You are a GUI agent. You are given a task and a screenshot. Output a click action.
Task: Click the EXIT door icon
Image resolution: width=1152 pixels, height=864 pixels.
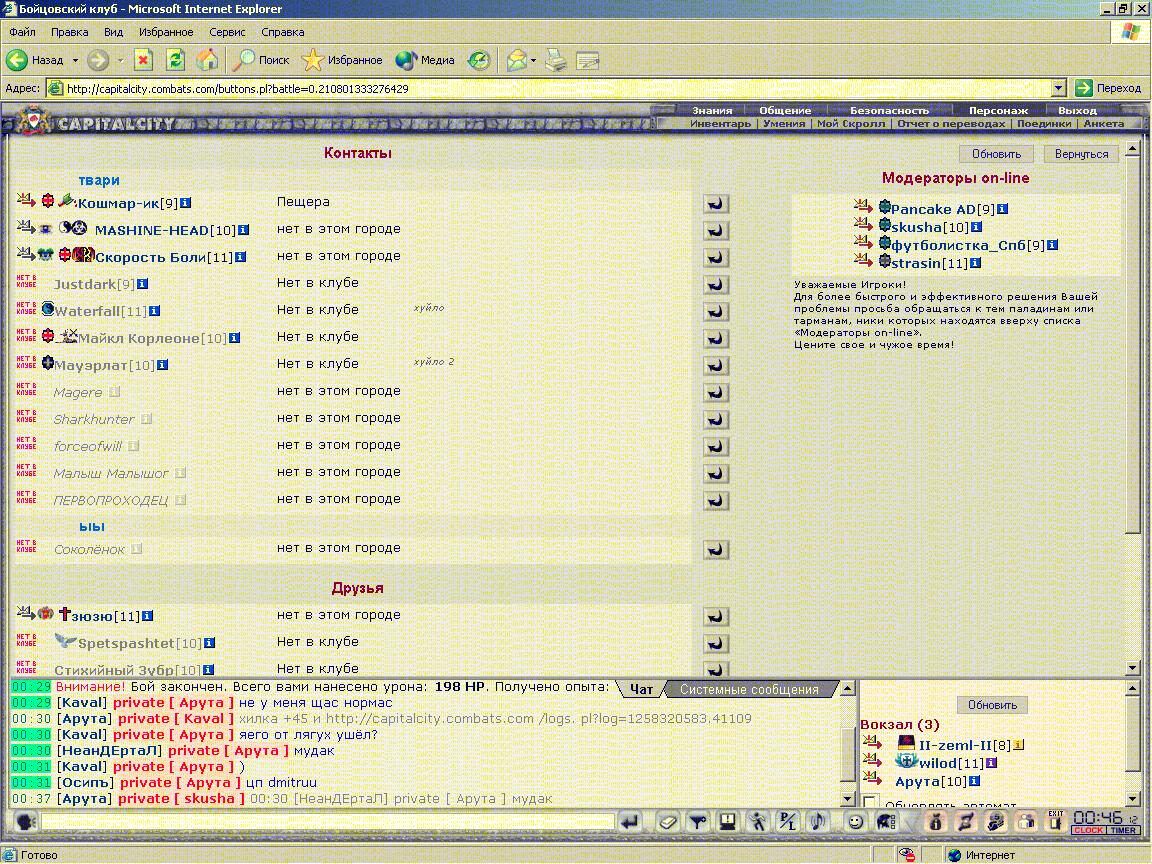[x=1056, y=820]
